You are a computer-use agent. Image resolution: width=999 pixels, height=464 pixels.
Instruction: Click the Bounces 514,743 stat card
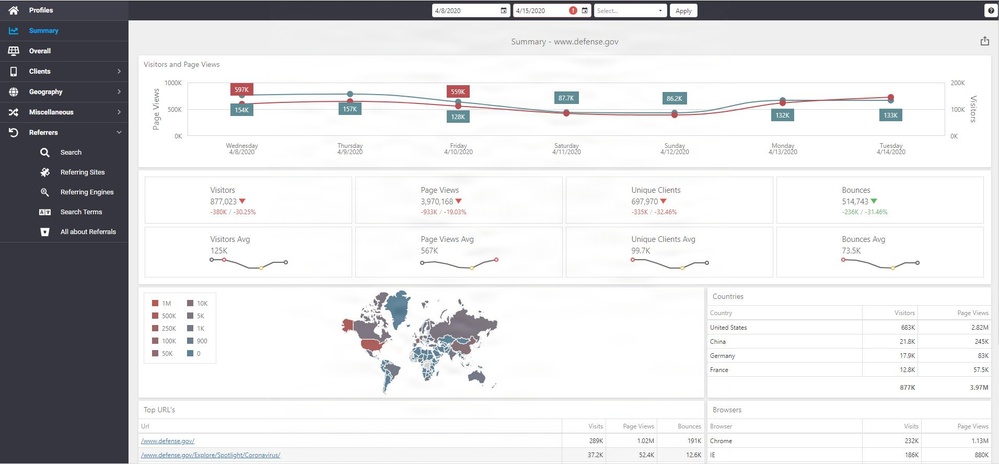(x=880, y=200)
